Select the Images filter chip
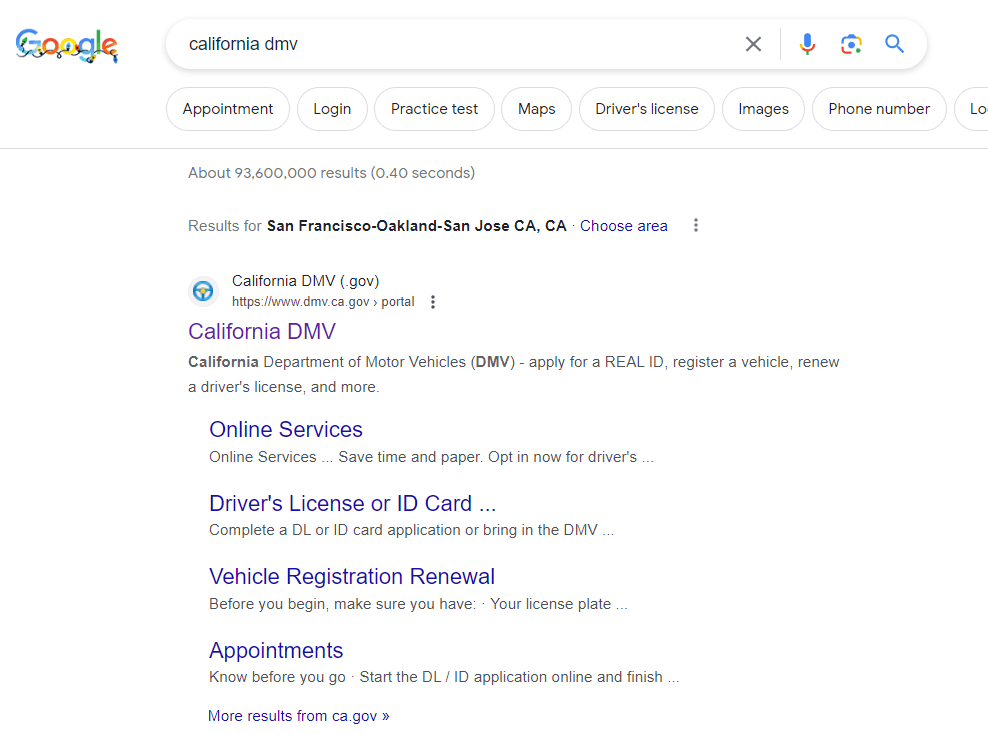Screen dimensions: 988x734 point(764,109)
